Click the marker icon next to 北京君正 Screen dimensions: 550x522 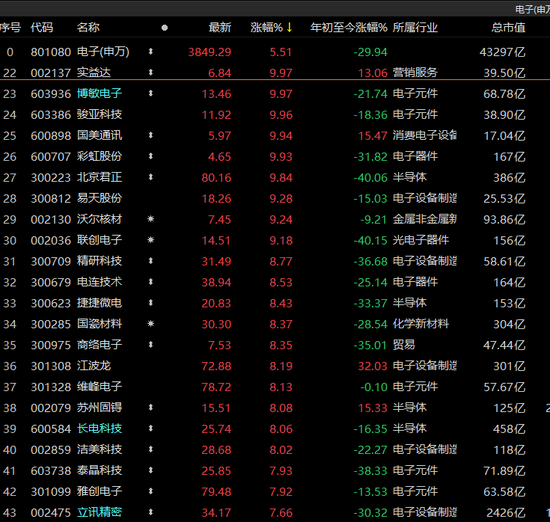(x=150, y=178)
